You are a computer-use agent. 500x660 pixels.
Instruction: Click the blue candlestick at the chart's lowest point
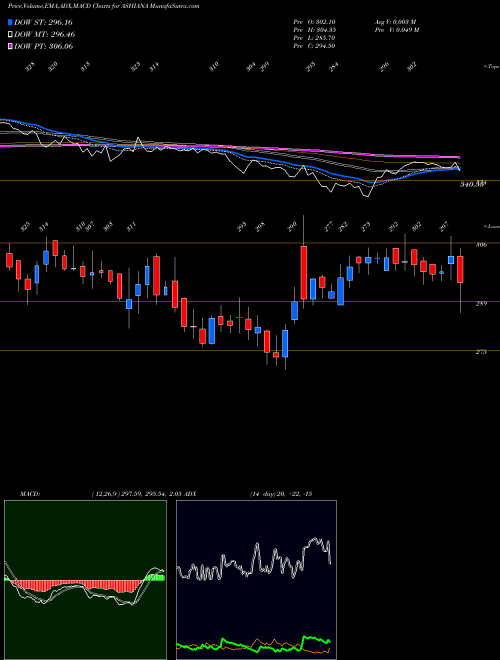point(285,343)
